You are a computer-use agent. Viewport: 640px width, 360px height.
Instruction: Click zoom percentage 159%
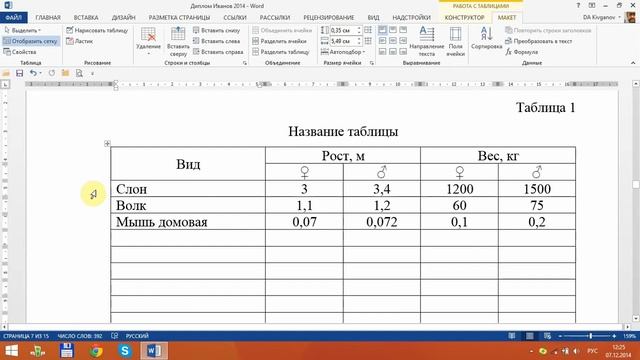point(629,336)
